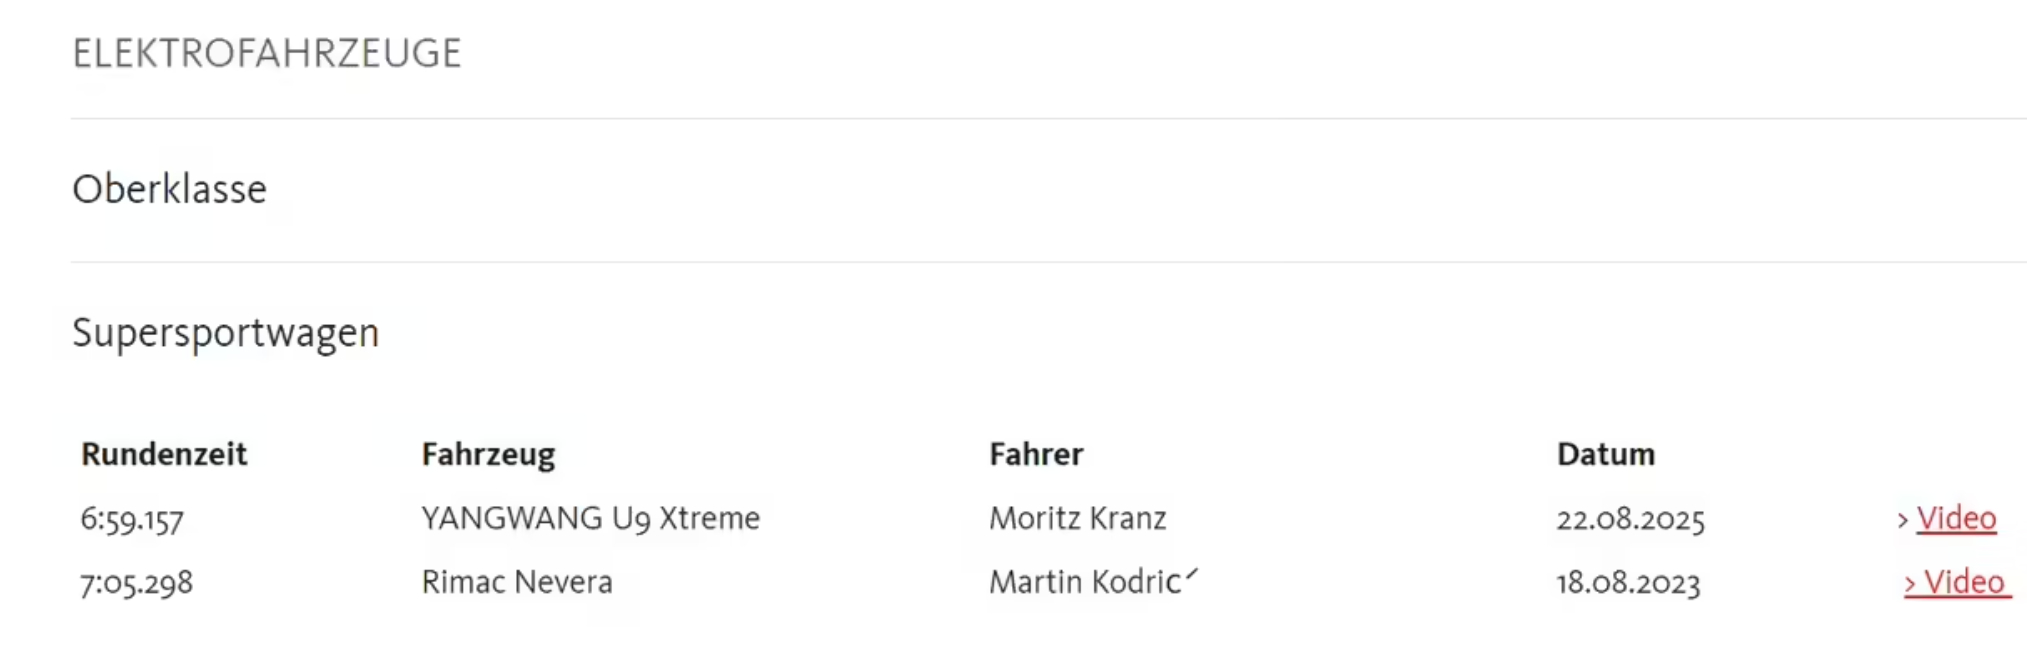
Task: Select the date 18.08.2023
Action: tap(1628, 583)
